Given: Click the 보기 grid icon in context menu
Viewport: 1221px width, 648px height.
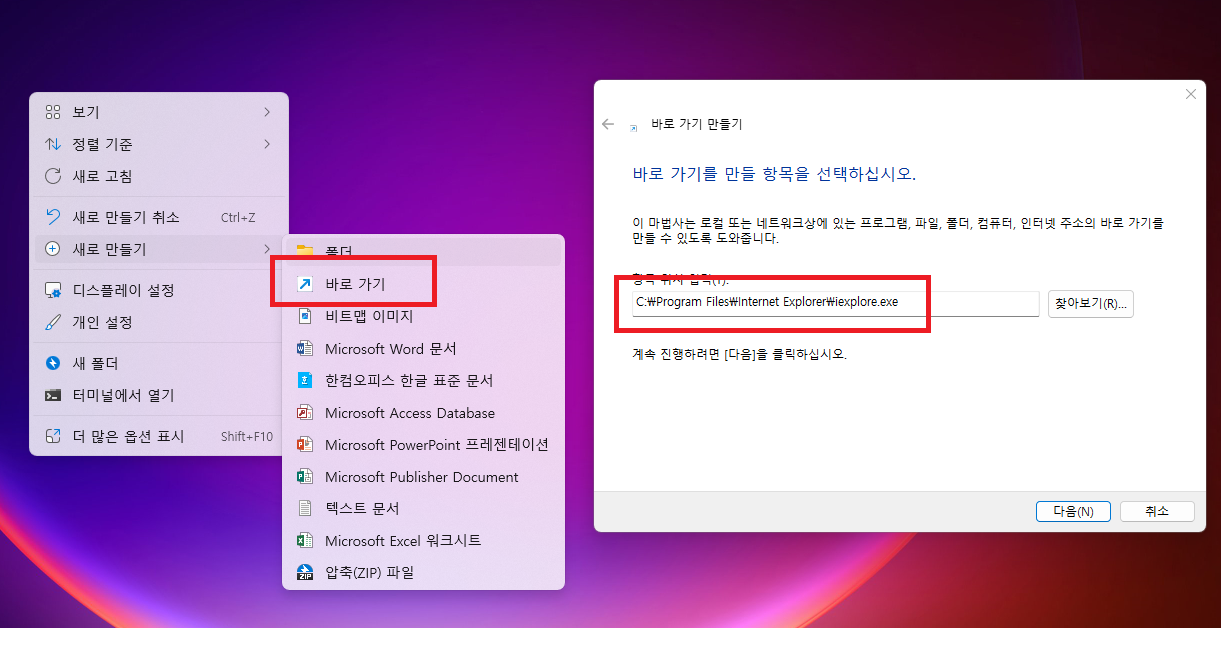Looking at the screenshot, I should pyautogui.click(x=53, y=112).
